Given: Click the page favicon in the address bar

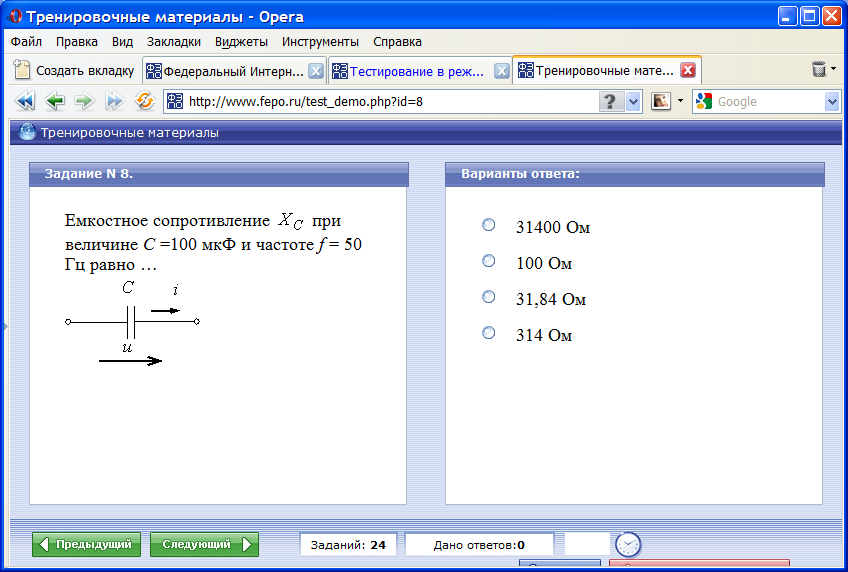Looking at the screenshot, I should coord(175,101).
